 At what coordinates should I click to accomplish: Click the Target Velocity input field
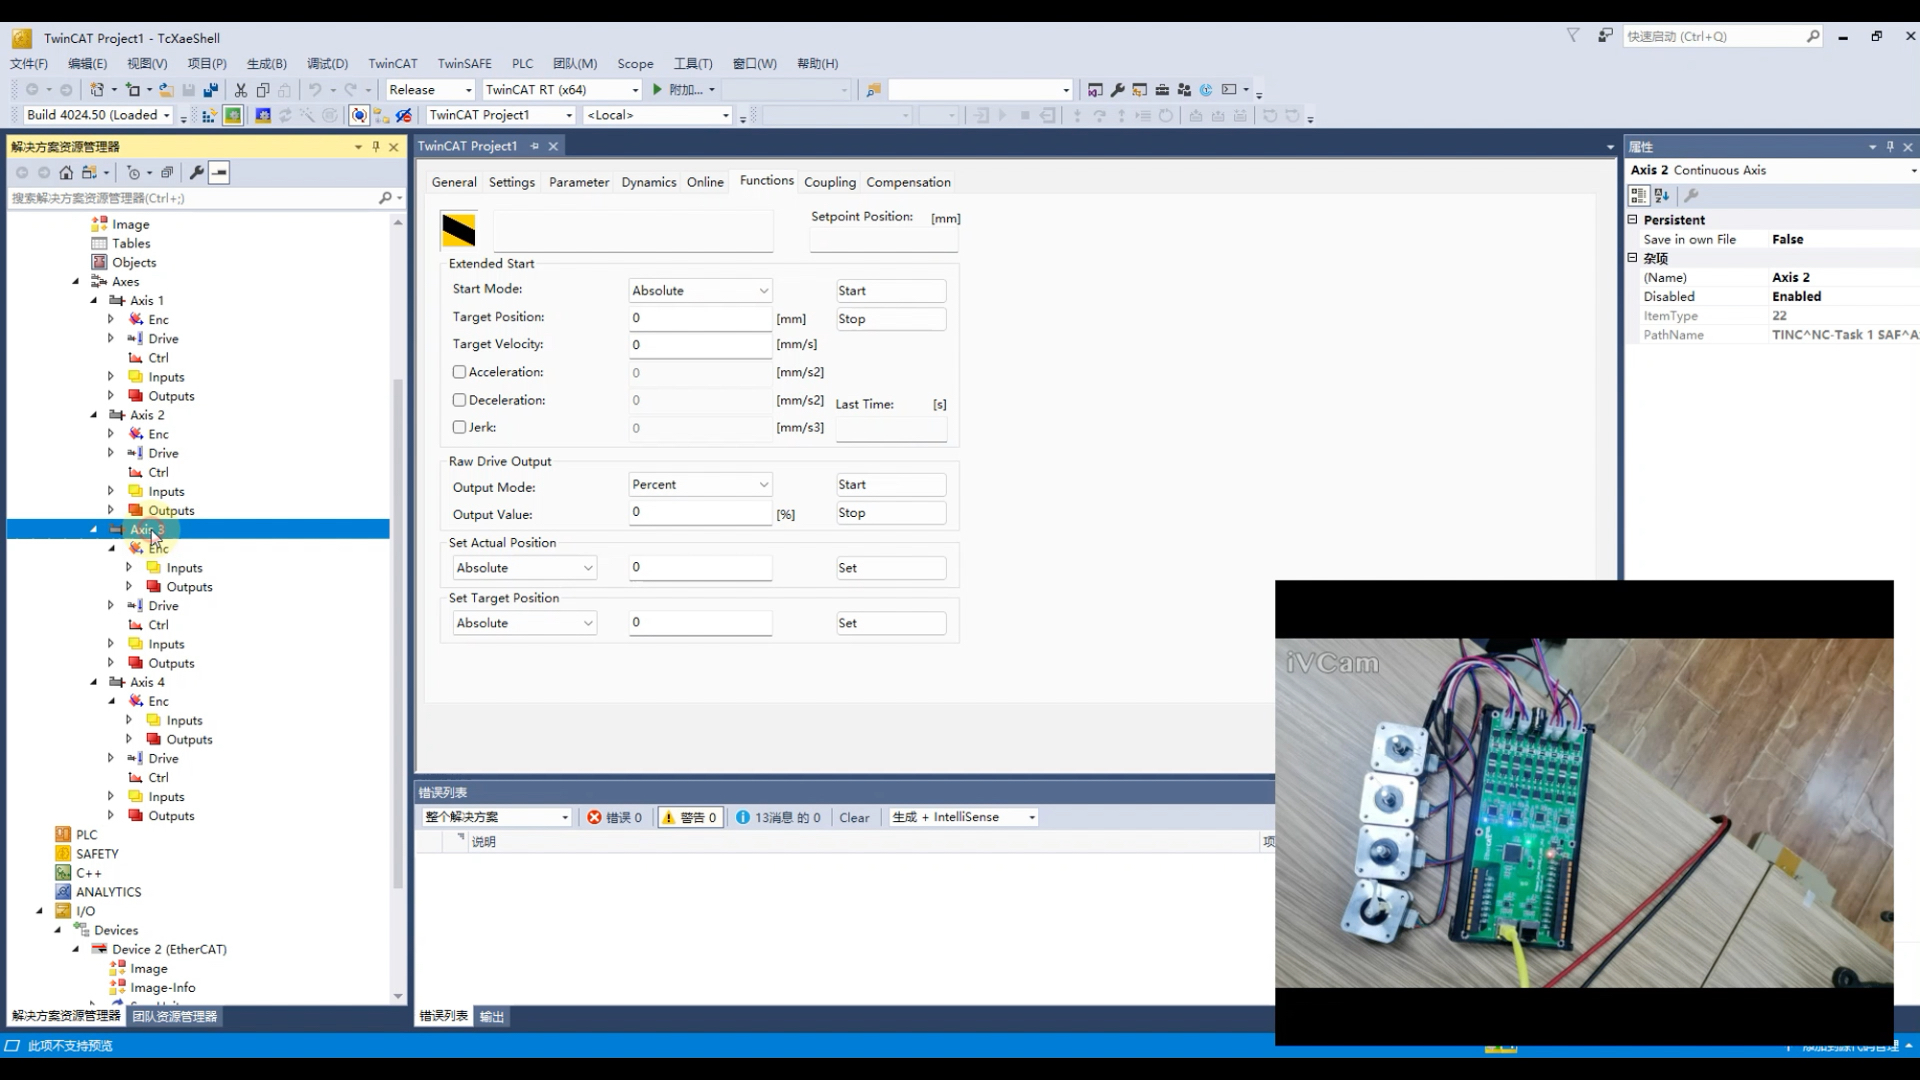[700, 345]
